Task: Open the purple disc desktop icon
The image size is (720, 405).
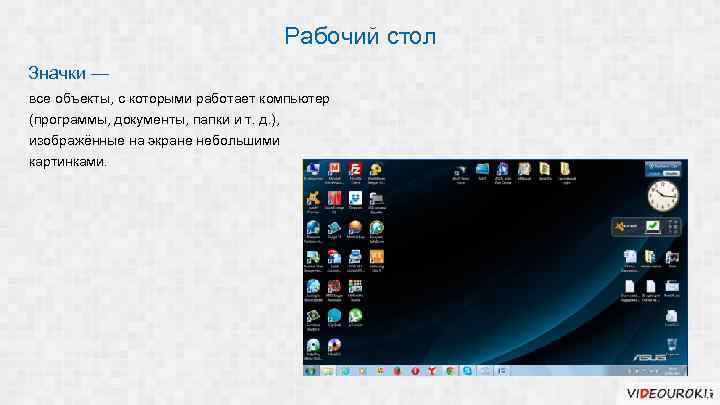Action: 334,347
